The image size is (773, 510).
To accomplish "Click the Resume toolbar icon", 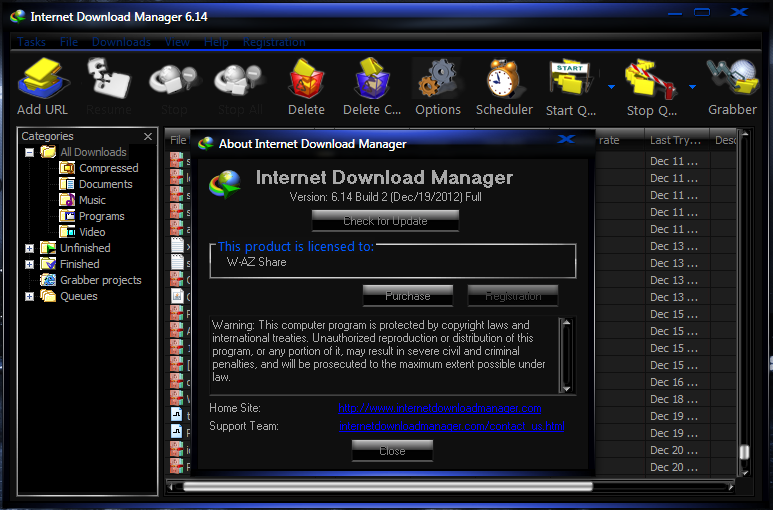I will pos(108,78).
